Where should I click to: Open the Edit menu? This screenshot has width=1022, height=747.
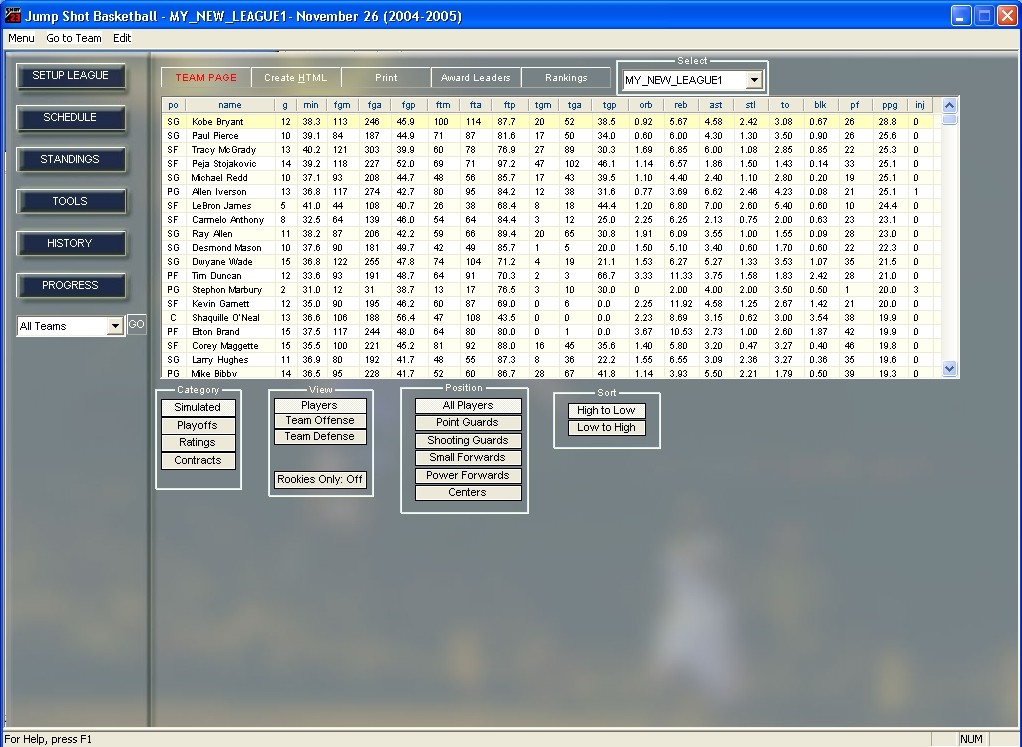click(x=122, y=38)
